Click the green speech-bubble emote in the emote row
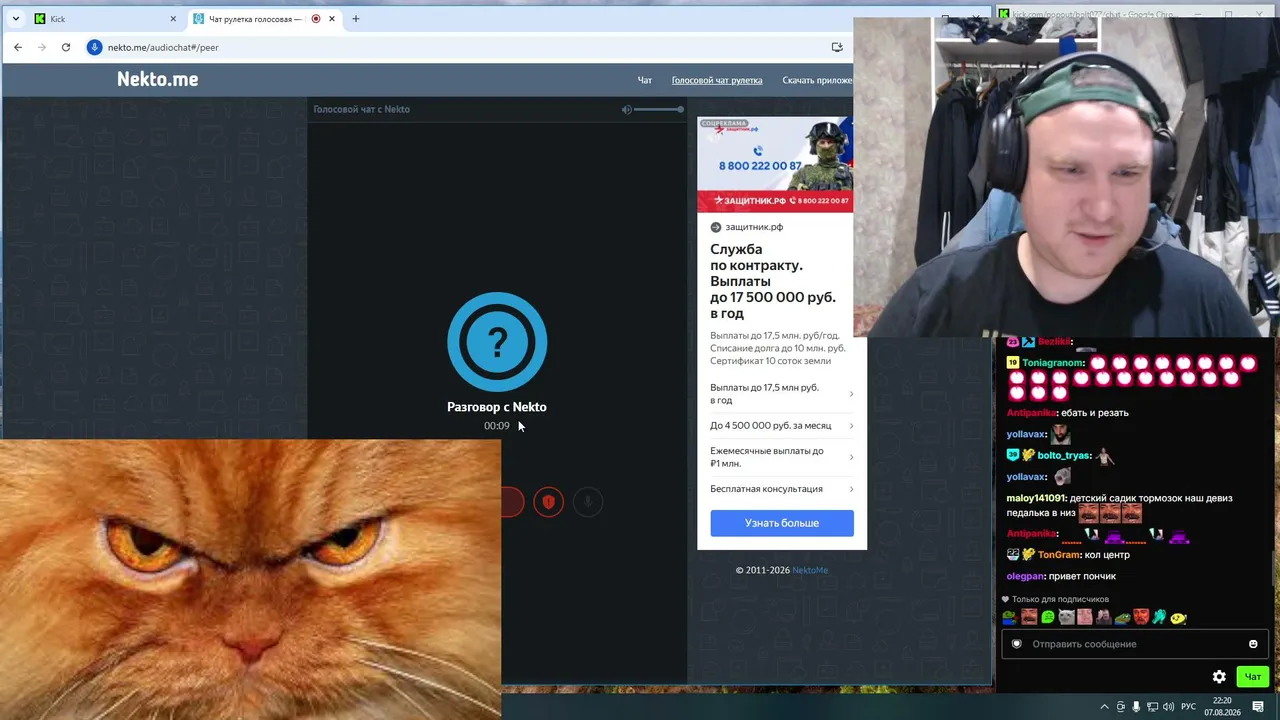The height and width of the screenshot is (720, 1280). (1047, 617)
